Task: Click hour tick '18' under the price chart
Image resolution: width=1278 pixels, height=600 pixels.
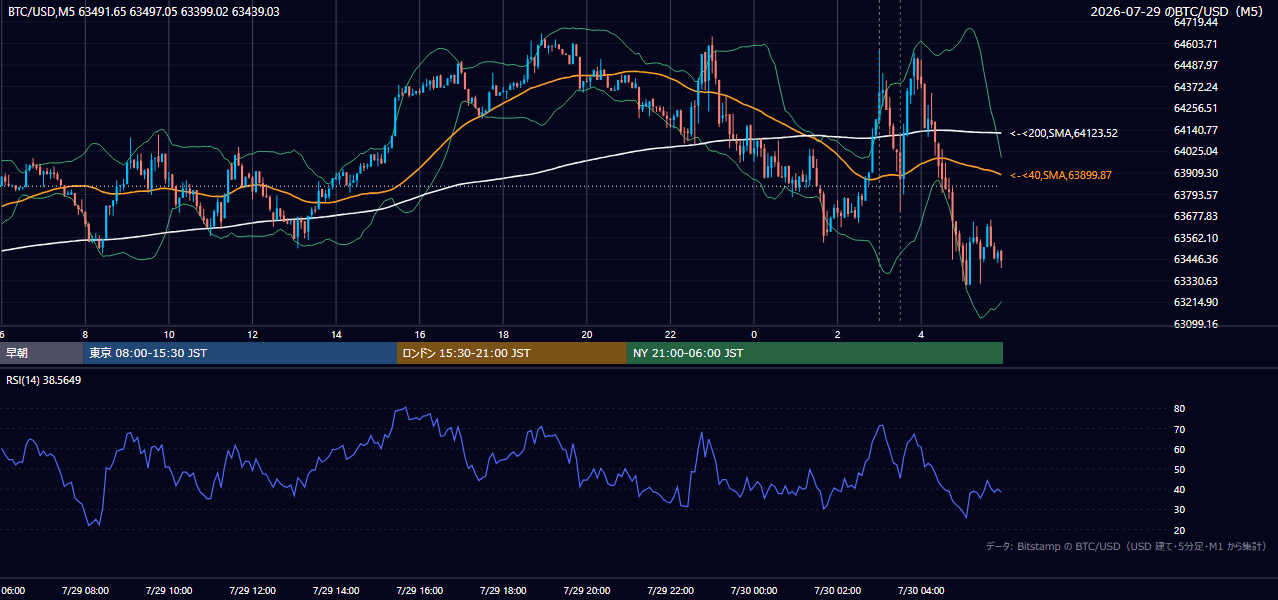Action: 503,334
